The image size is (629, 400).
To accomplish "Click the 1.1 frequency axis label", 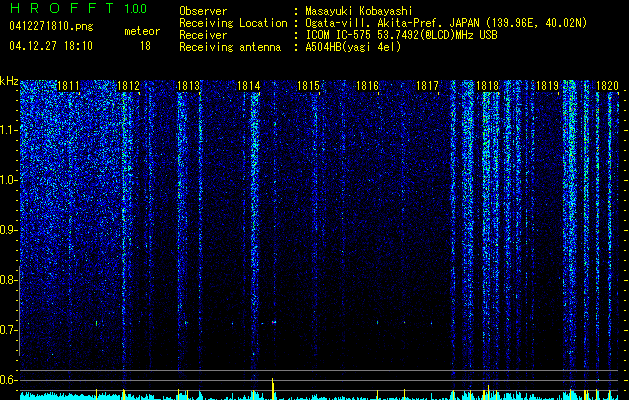I will (x=8, y=130).
